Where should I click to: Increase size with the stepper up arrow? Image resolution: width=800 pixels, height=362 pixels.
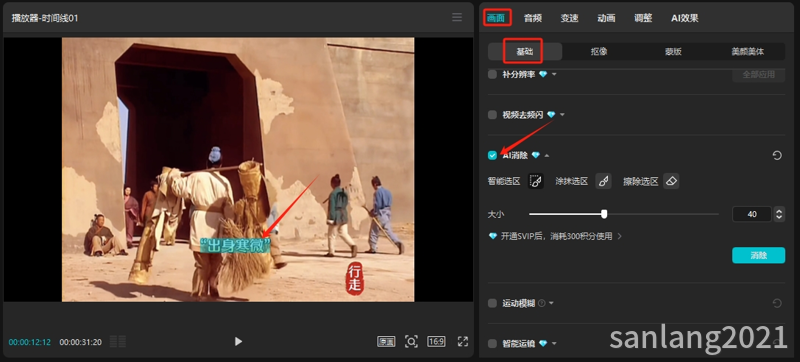(x=779, y=211)
